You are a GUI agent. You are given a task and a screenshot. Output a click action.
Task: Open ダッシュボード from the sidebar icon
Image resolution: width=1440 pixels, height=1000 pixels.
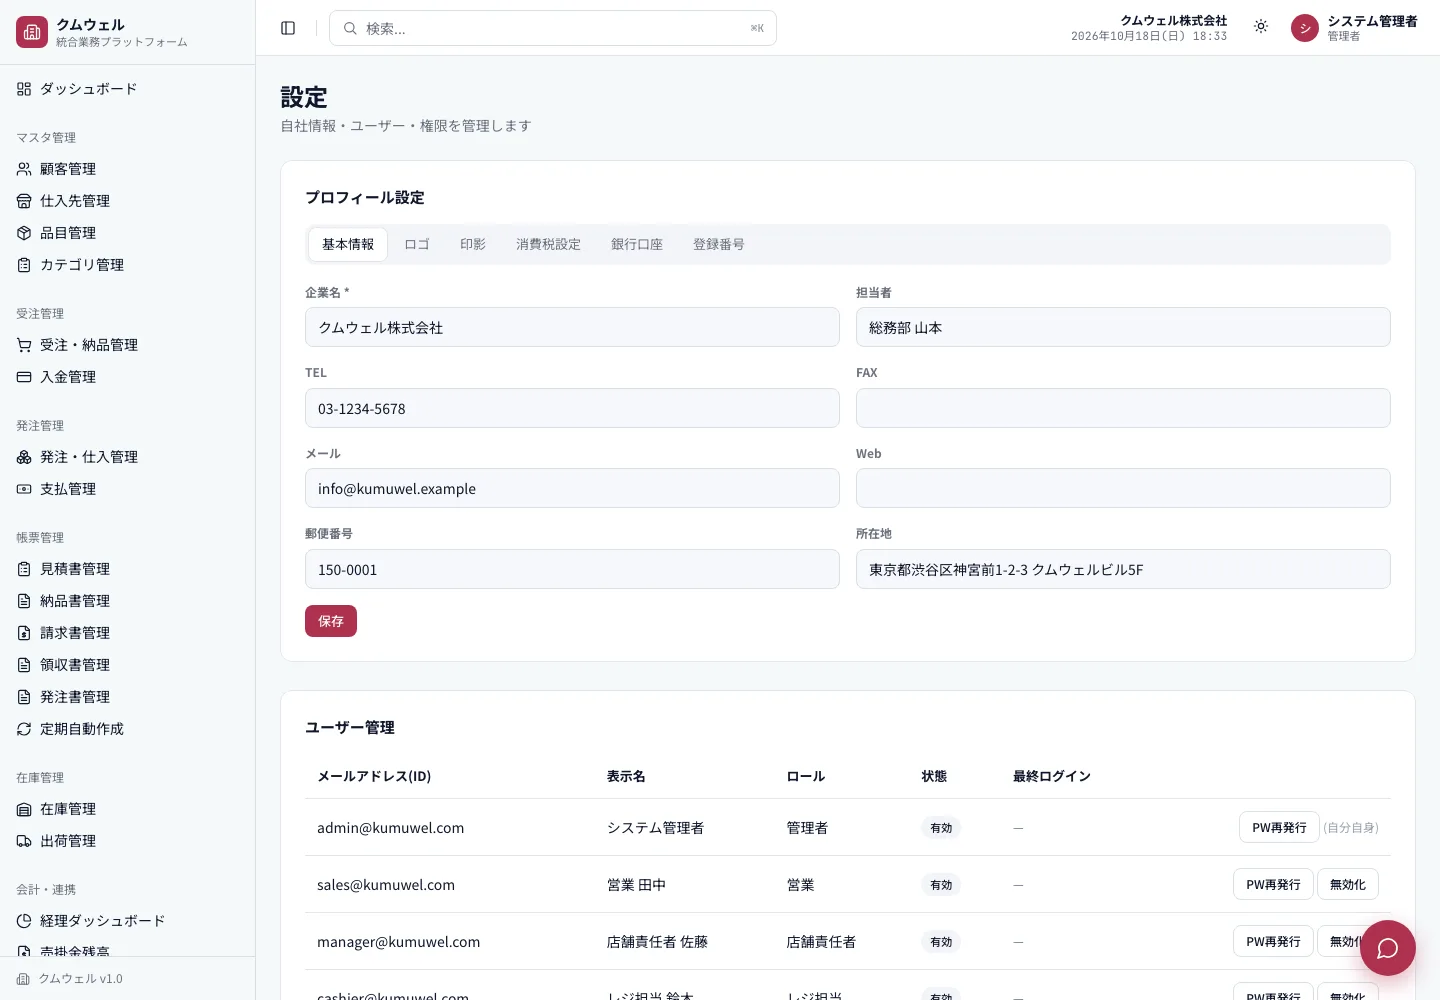(24, 89)
